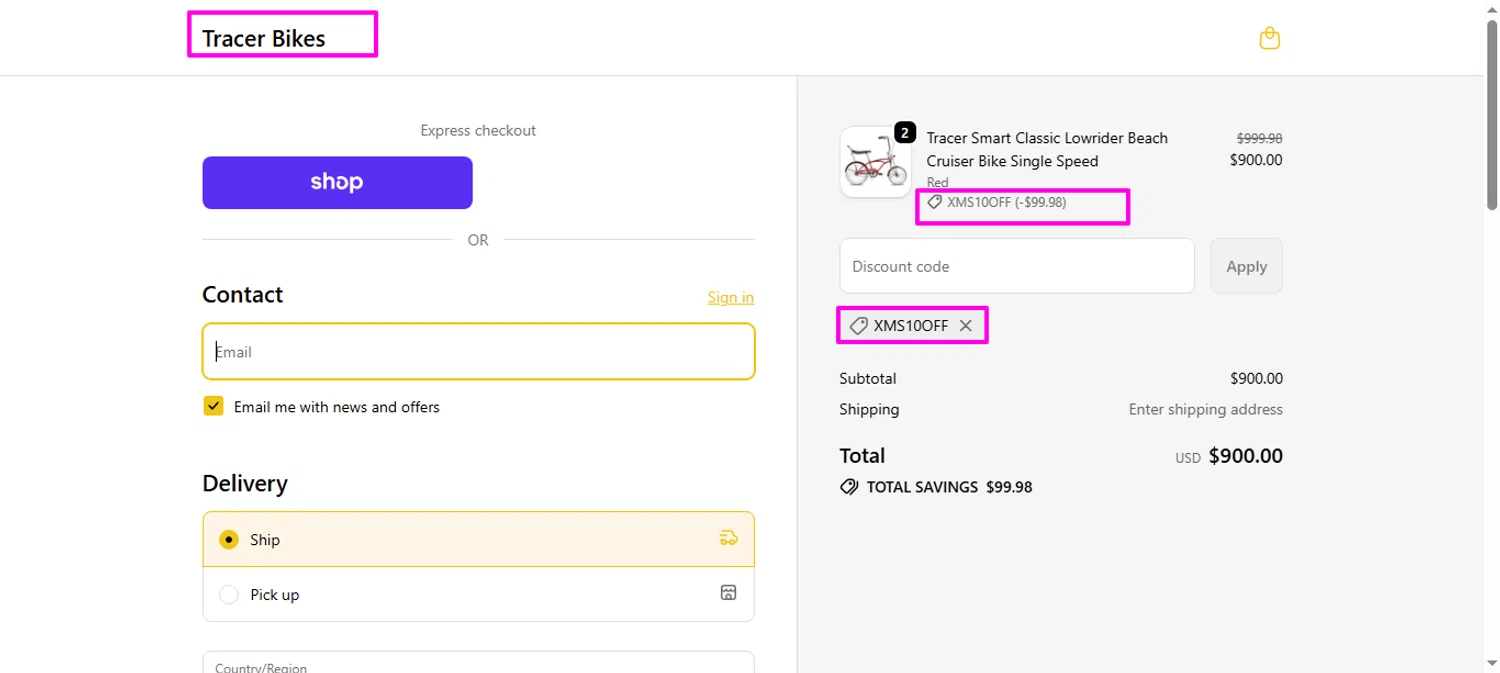Open the Sign in link
The height and width of the screenshot is (673, 1500).
tap(730, 297)
